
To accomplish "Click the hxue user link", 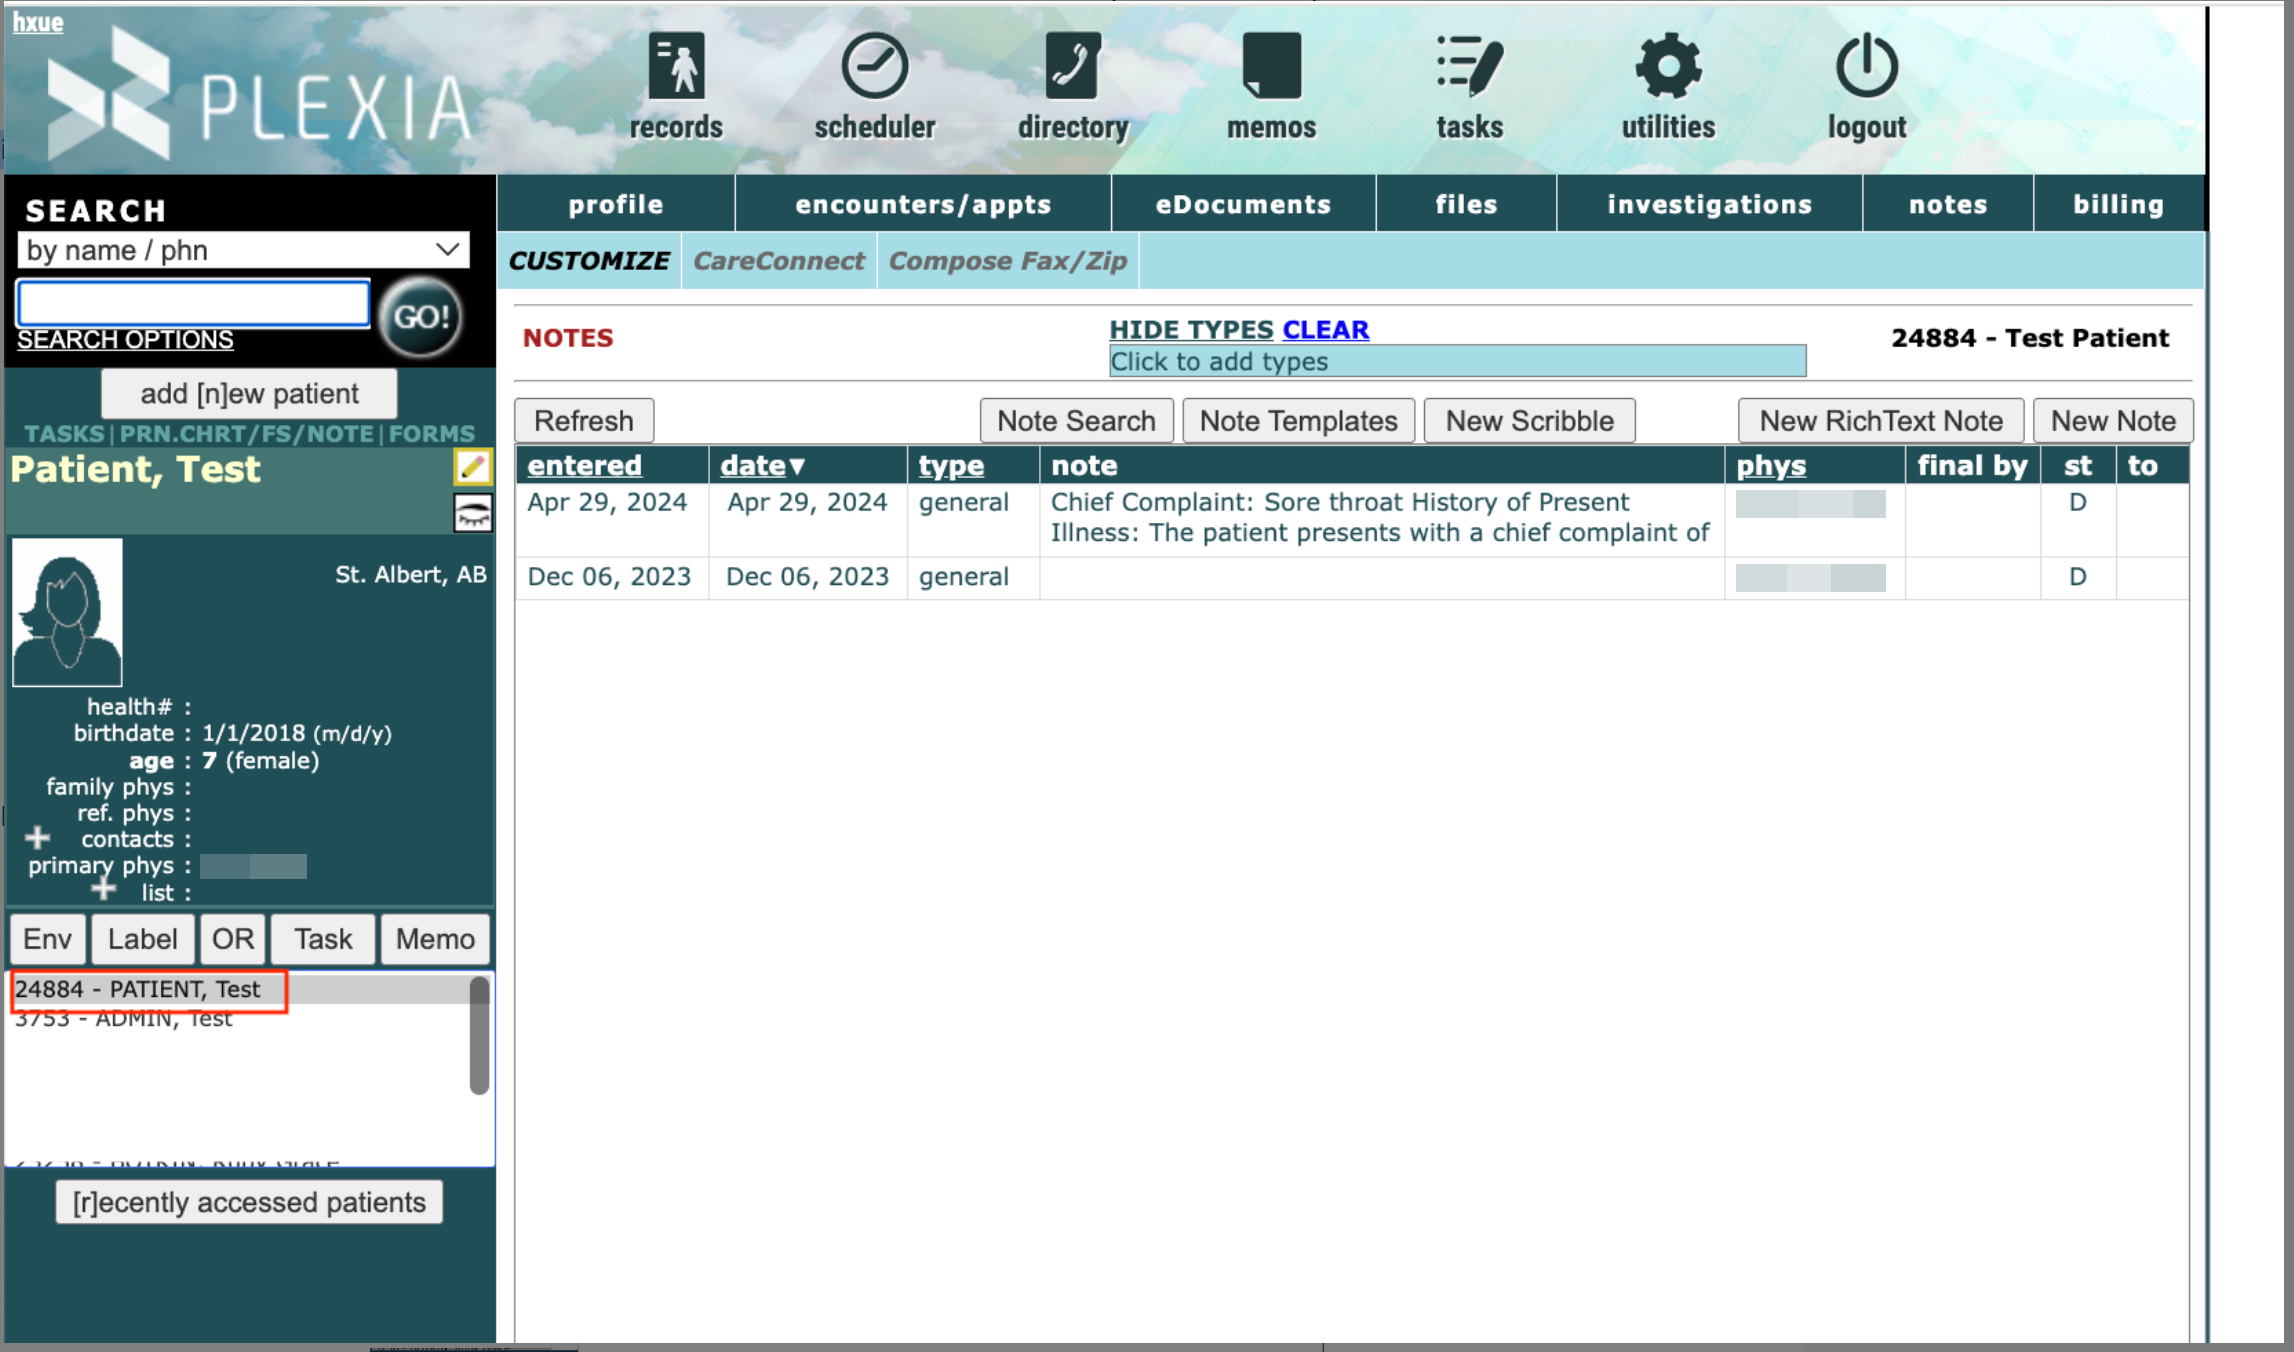I will pyautogui.click(x=38, y=22).
